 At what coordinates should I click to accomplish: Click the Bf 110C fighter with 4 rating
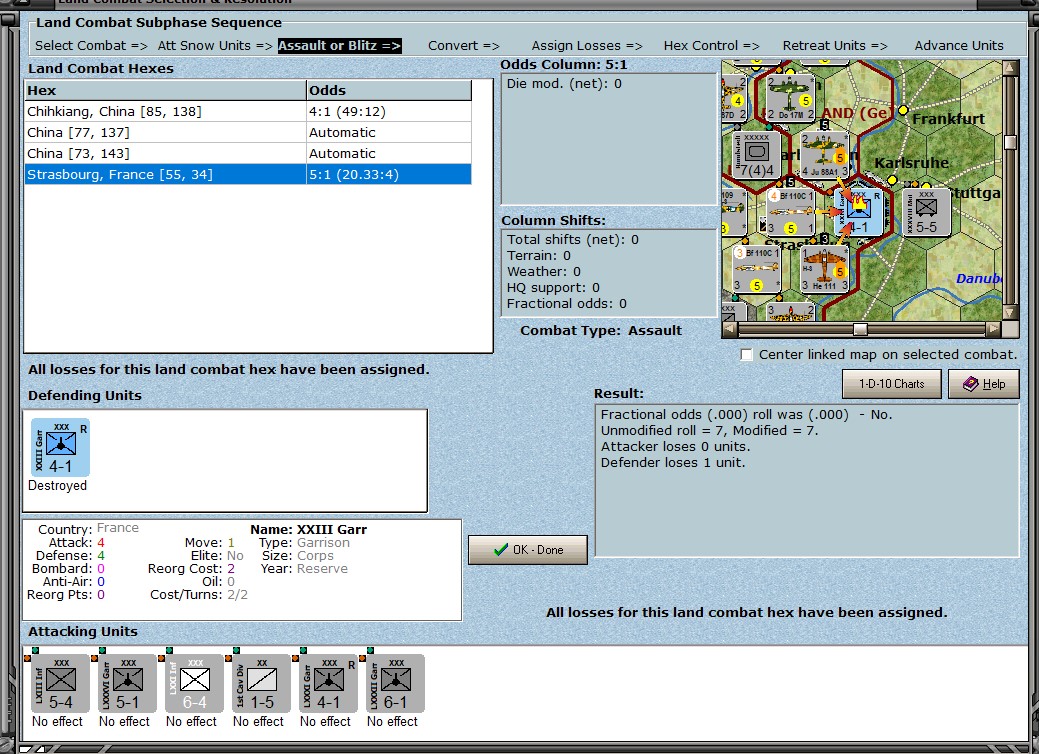tap(790, 211)
